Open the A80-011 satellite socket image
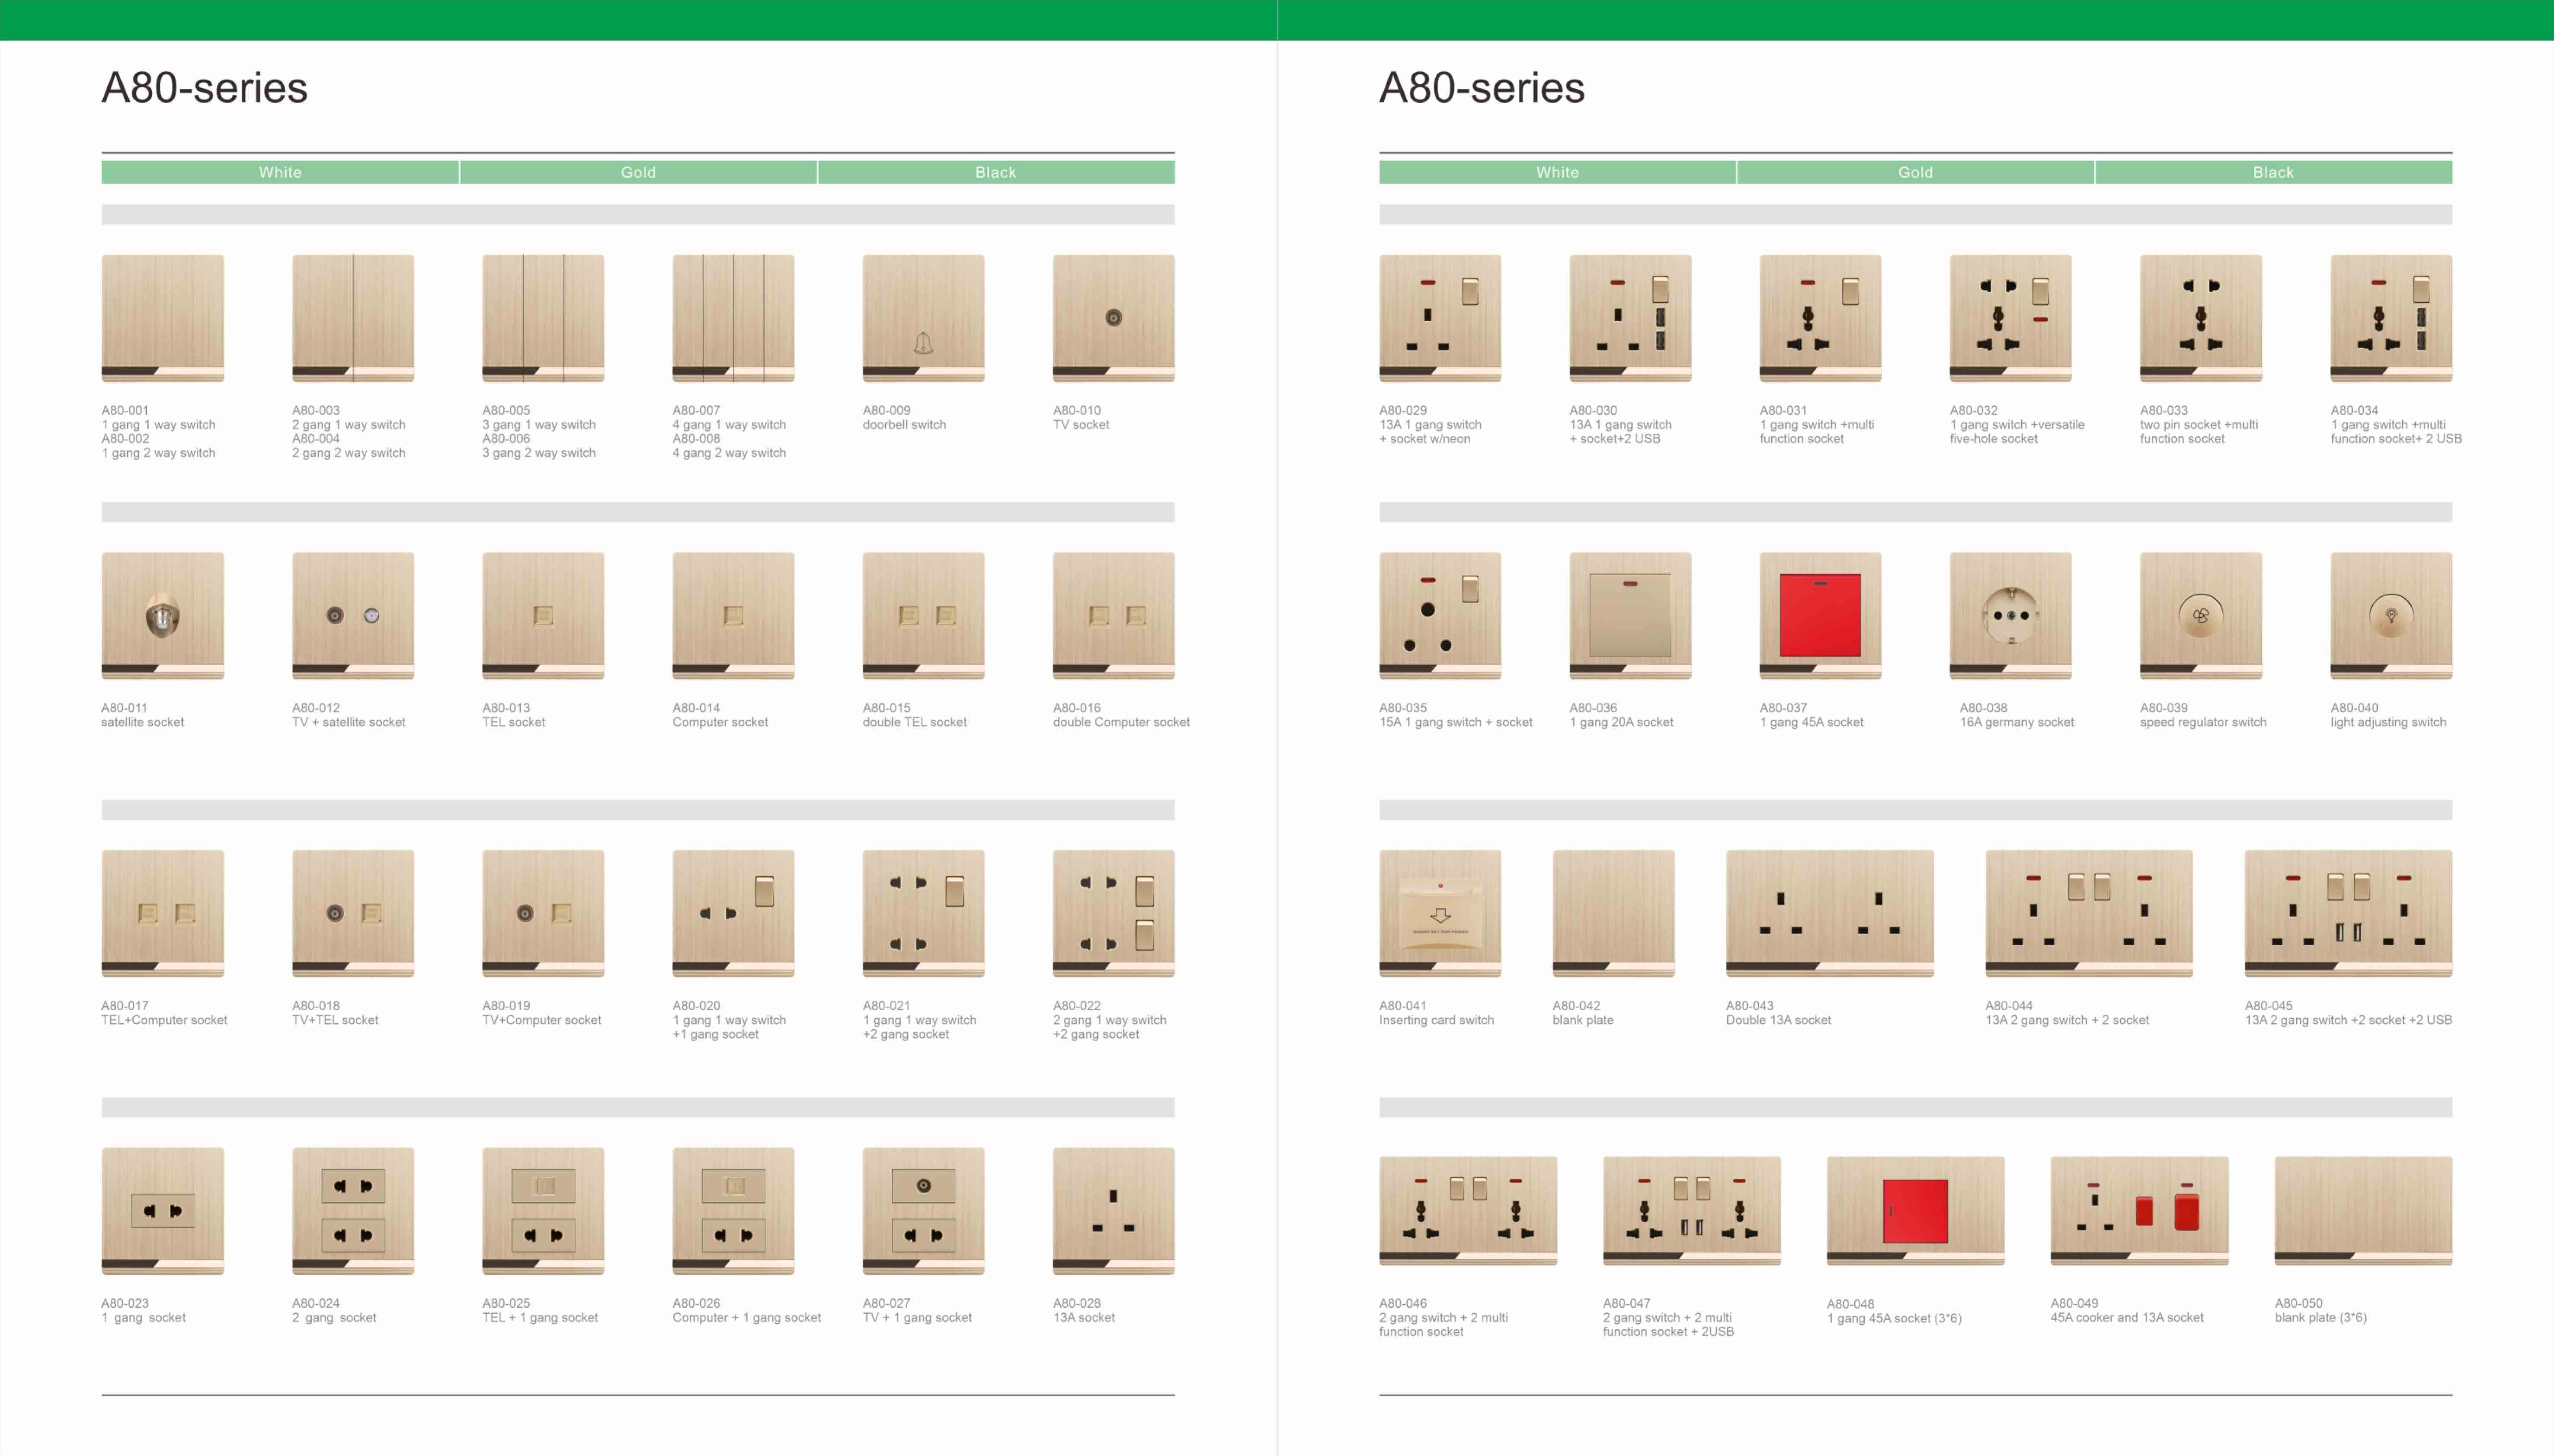Screen dimensions: 2554x1456 (x=163, y=616)
